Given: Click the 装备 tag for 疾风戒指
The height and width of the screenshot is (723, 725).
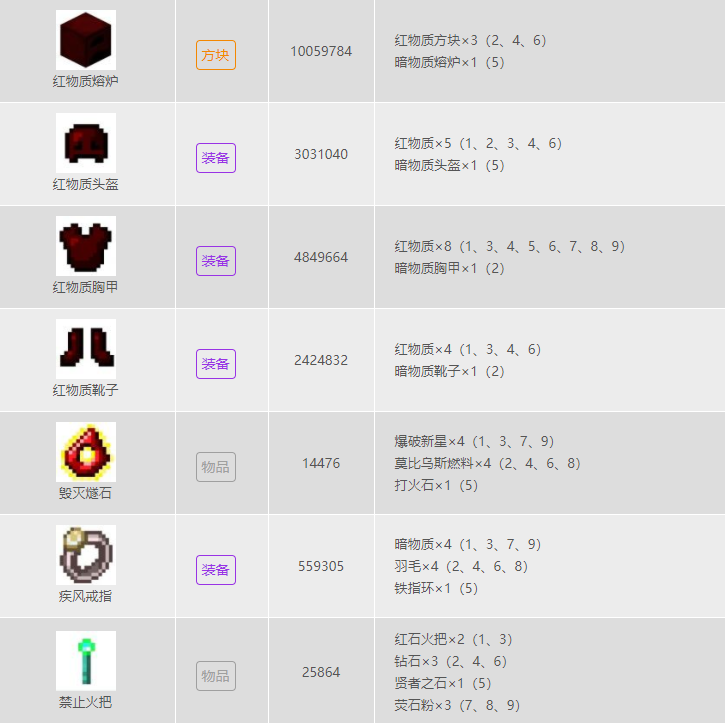Looking at the screenshot, I should 216,570.
